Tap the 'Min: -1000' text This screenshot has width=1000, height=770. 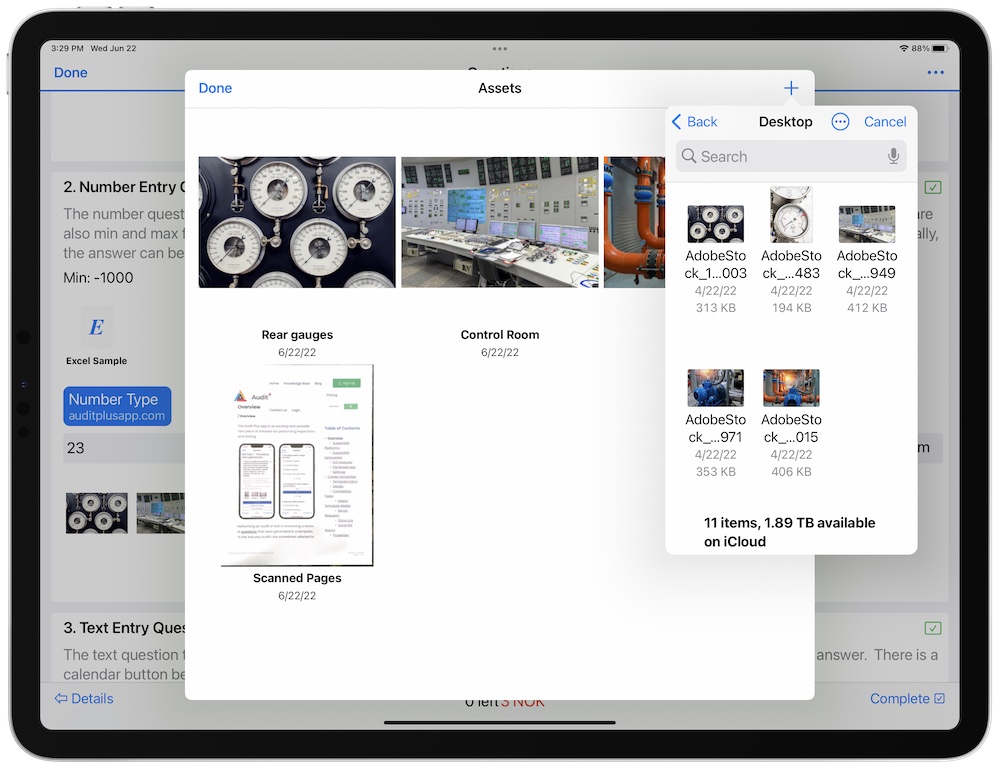[98, 278]
